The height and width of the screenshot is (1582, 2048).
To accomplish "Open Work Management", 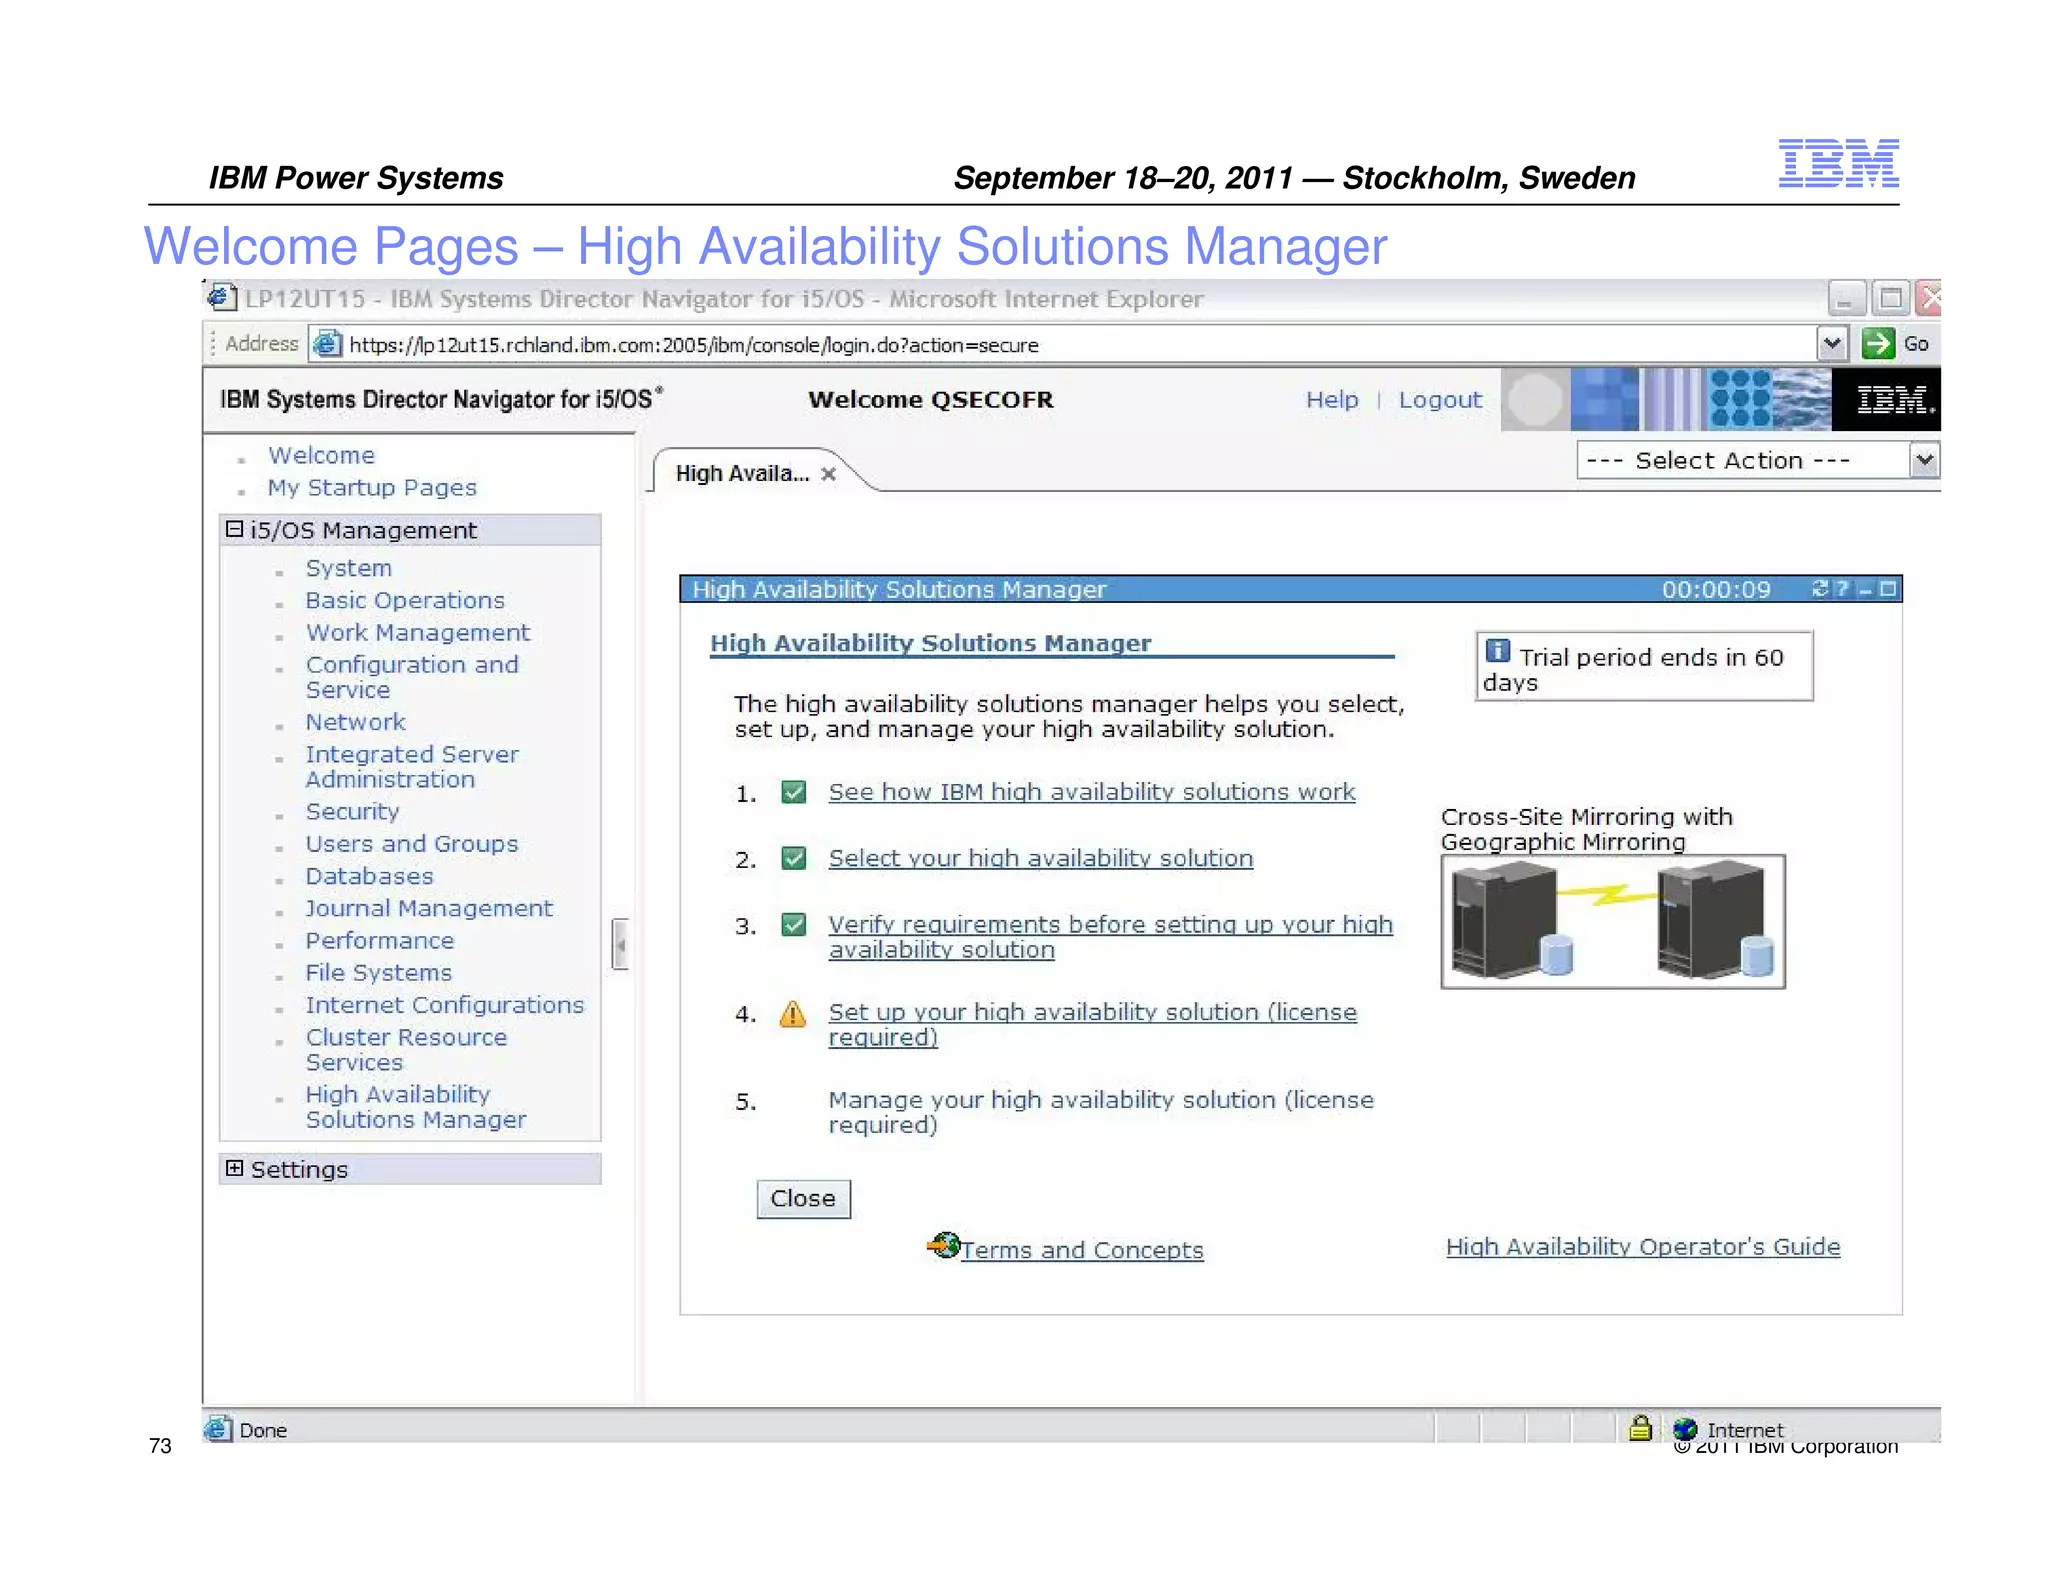I will tap(418, 632).
